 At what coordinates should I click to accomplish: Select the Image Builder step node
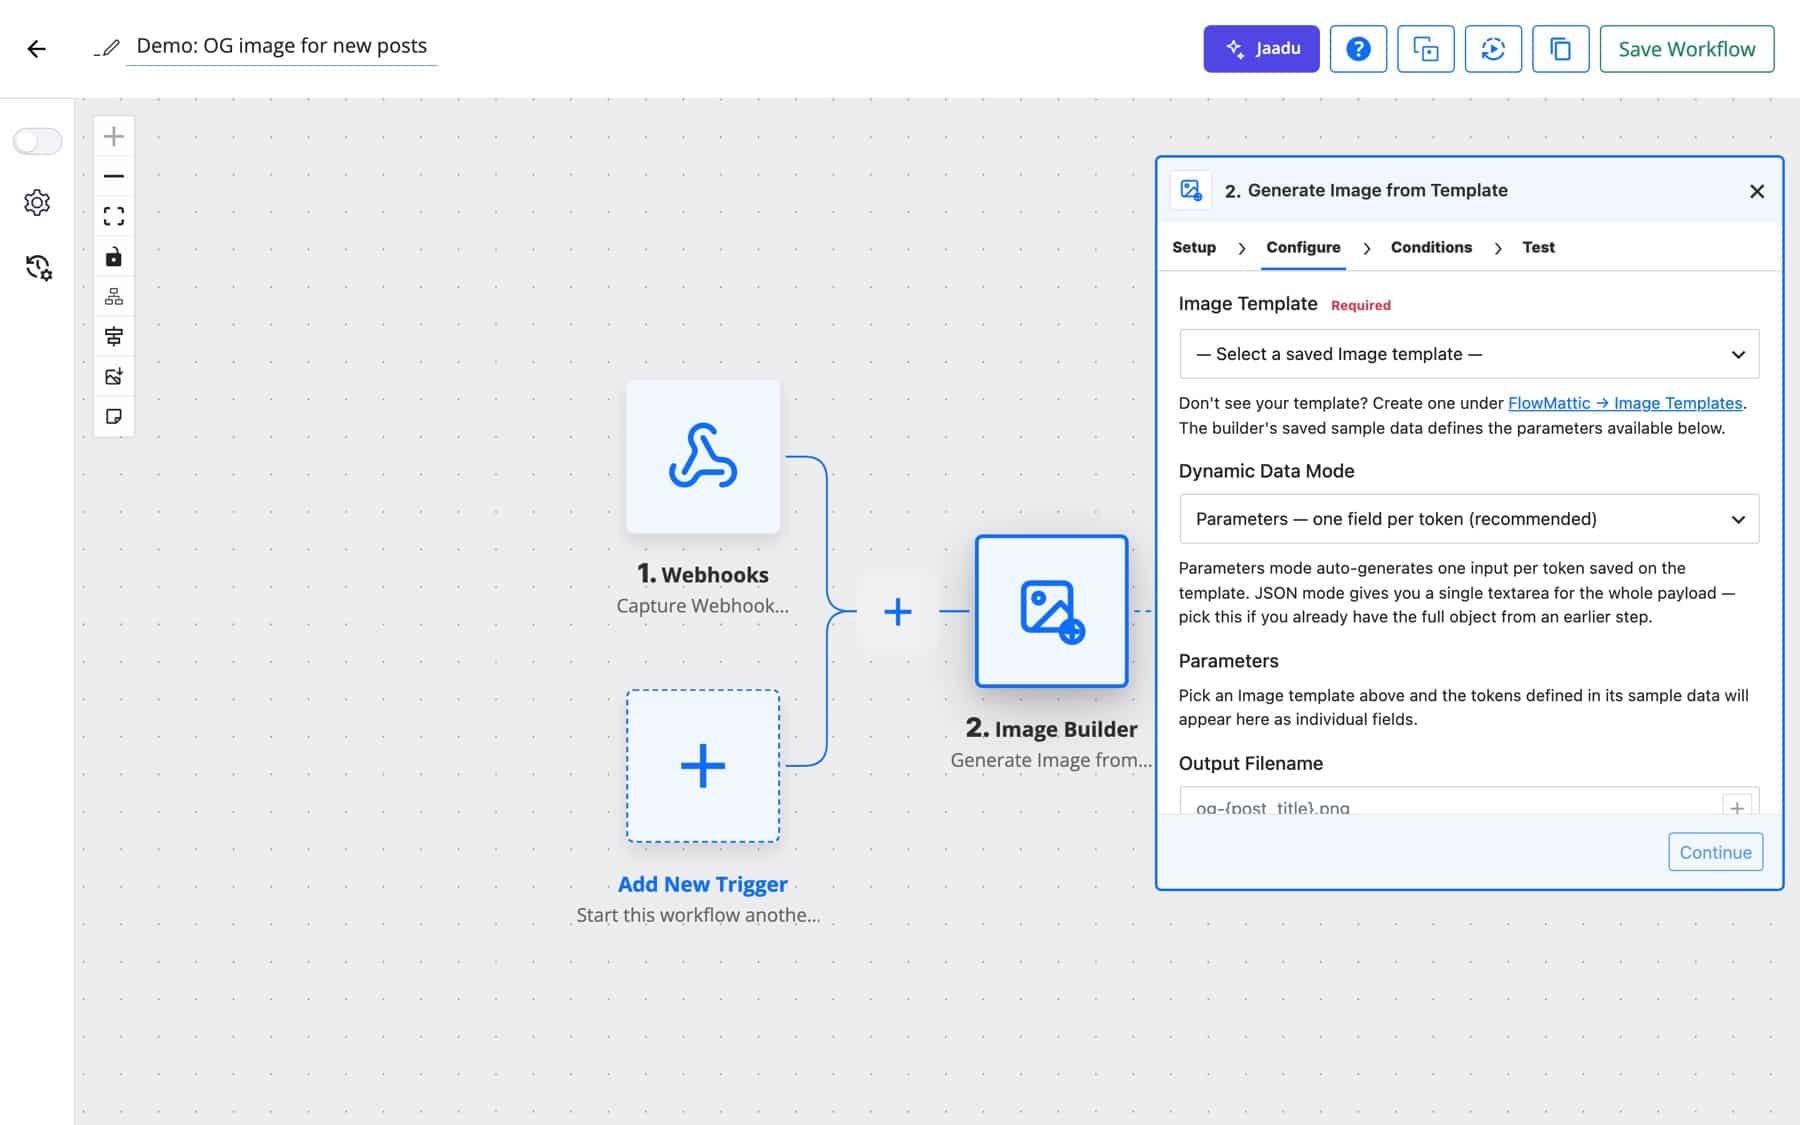1052,611
